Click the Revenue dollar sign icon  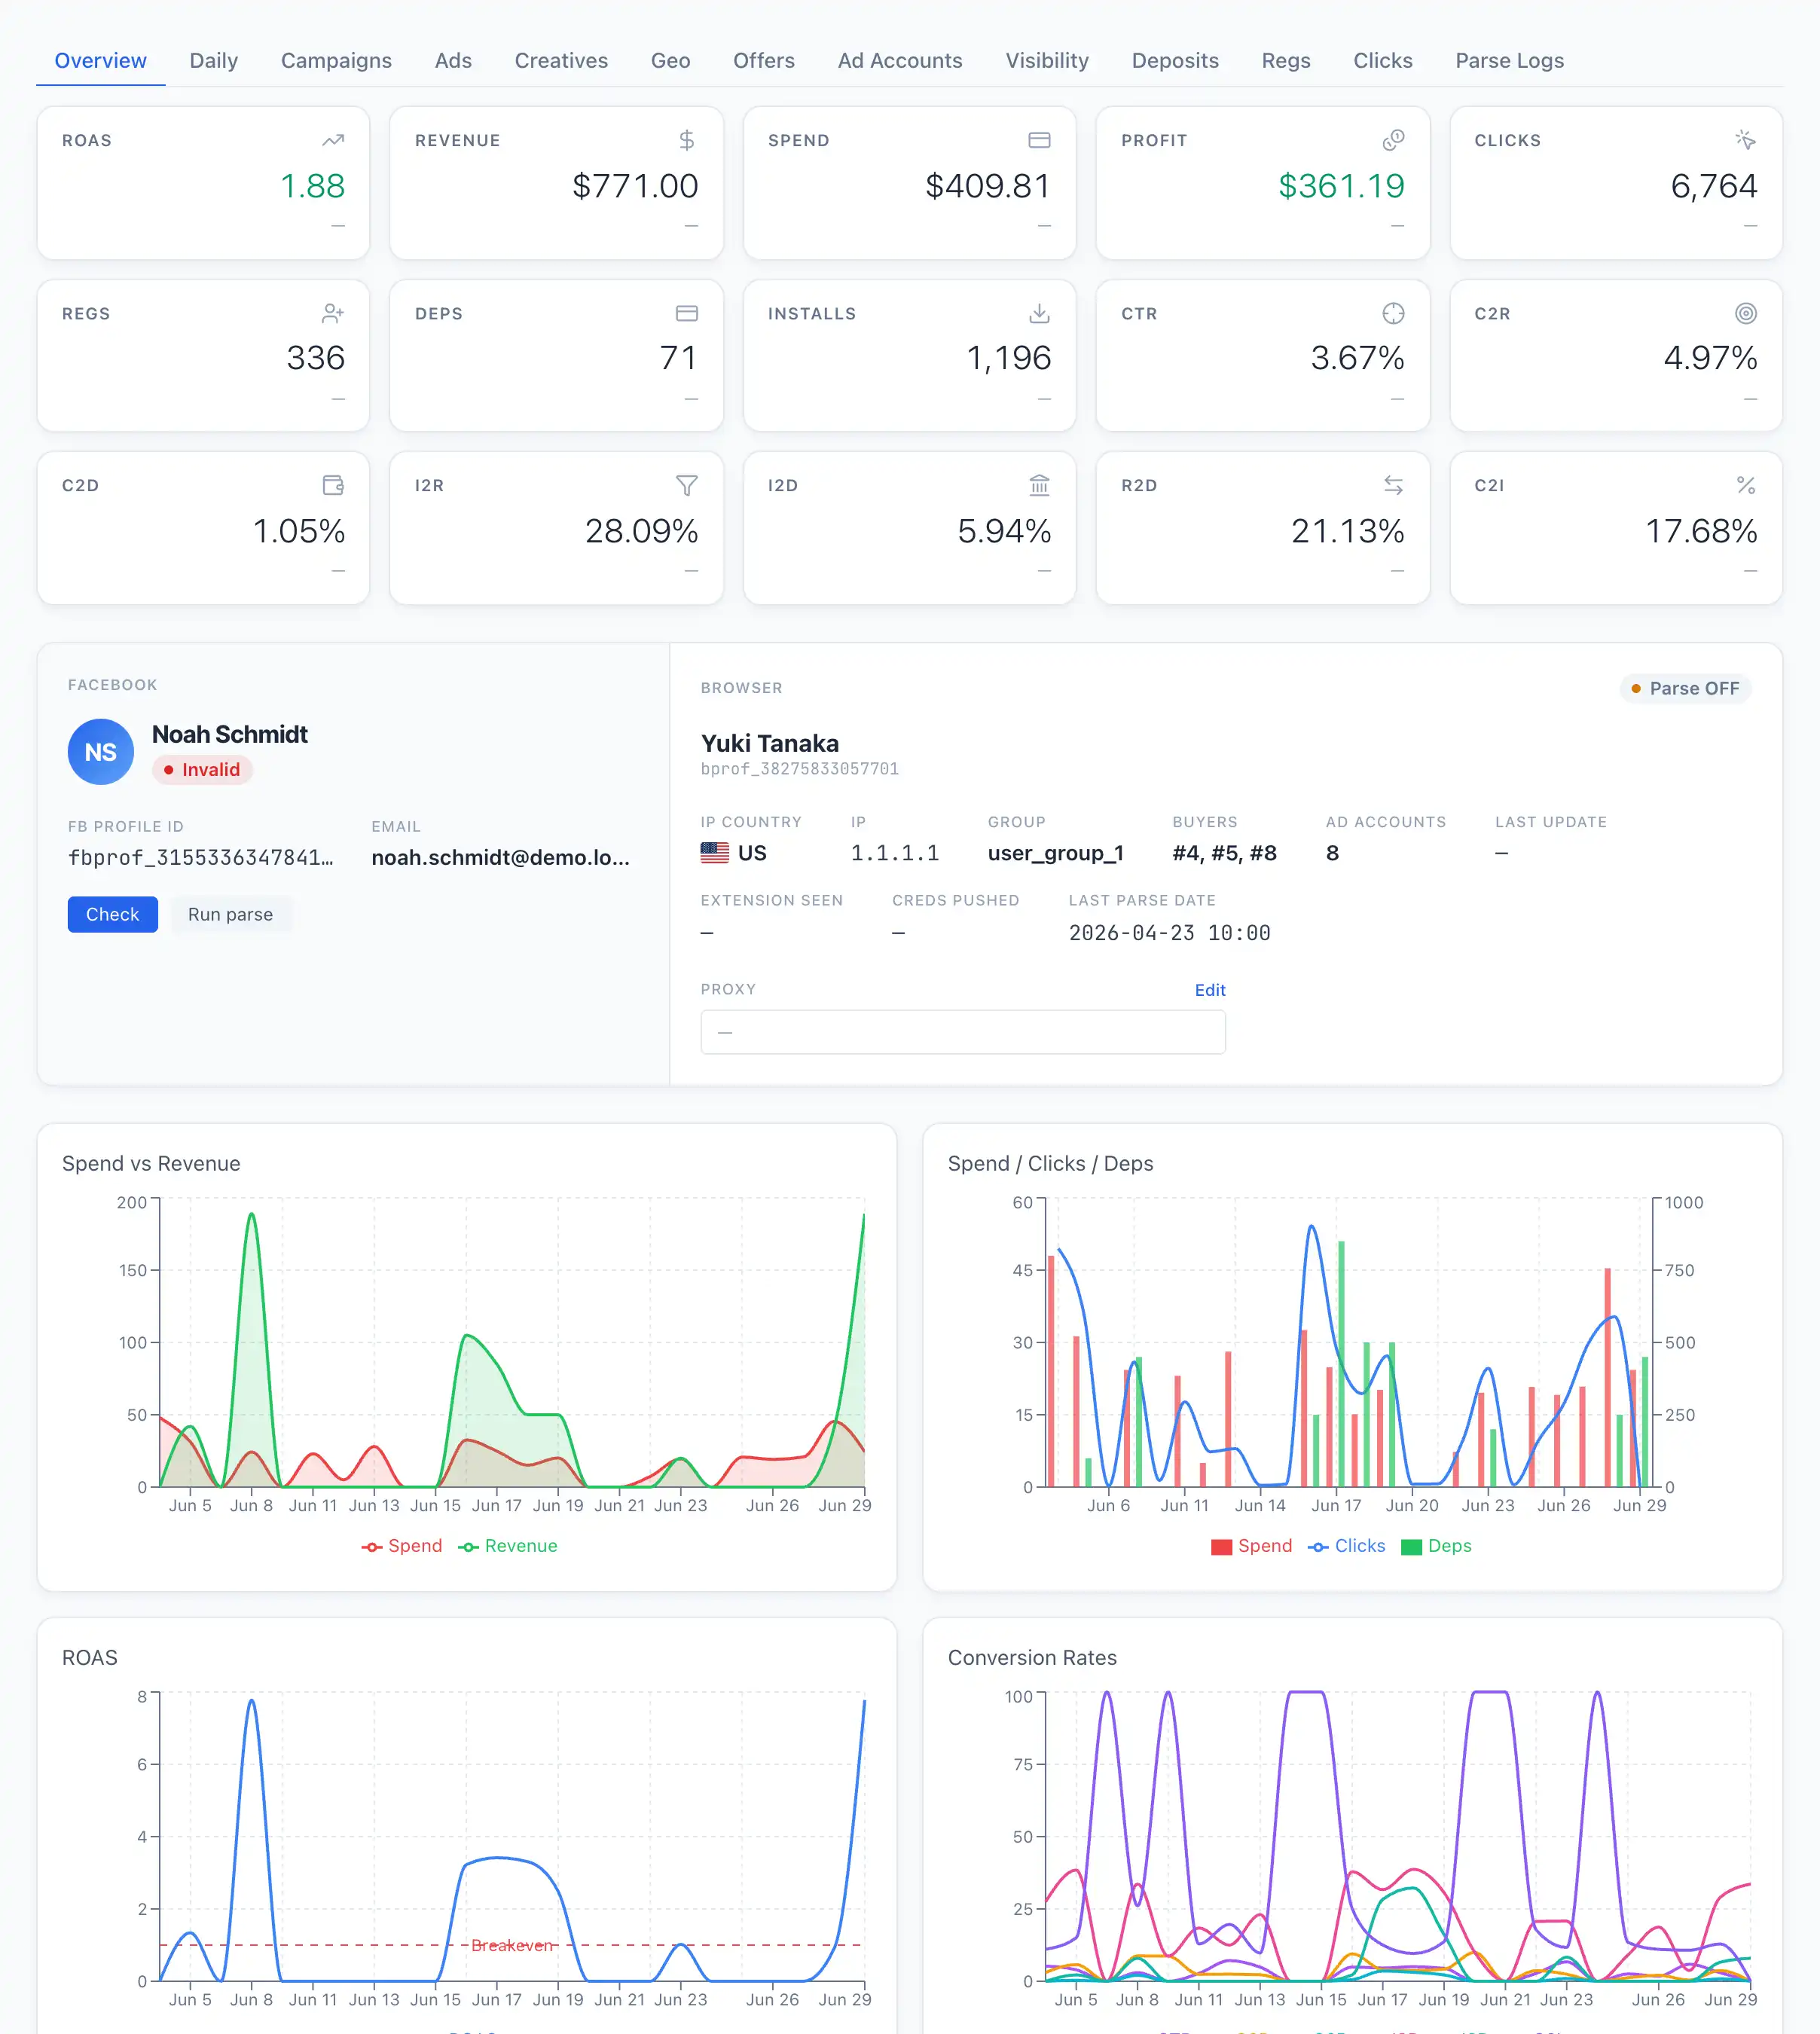coord(686,140)
